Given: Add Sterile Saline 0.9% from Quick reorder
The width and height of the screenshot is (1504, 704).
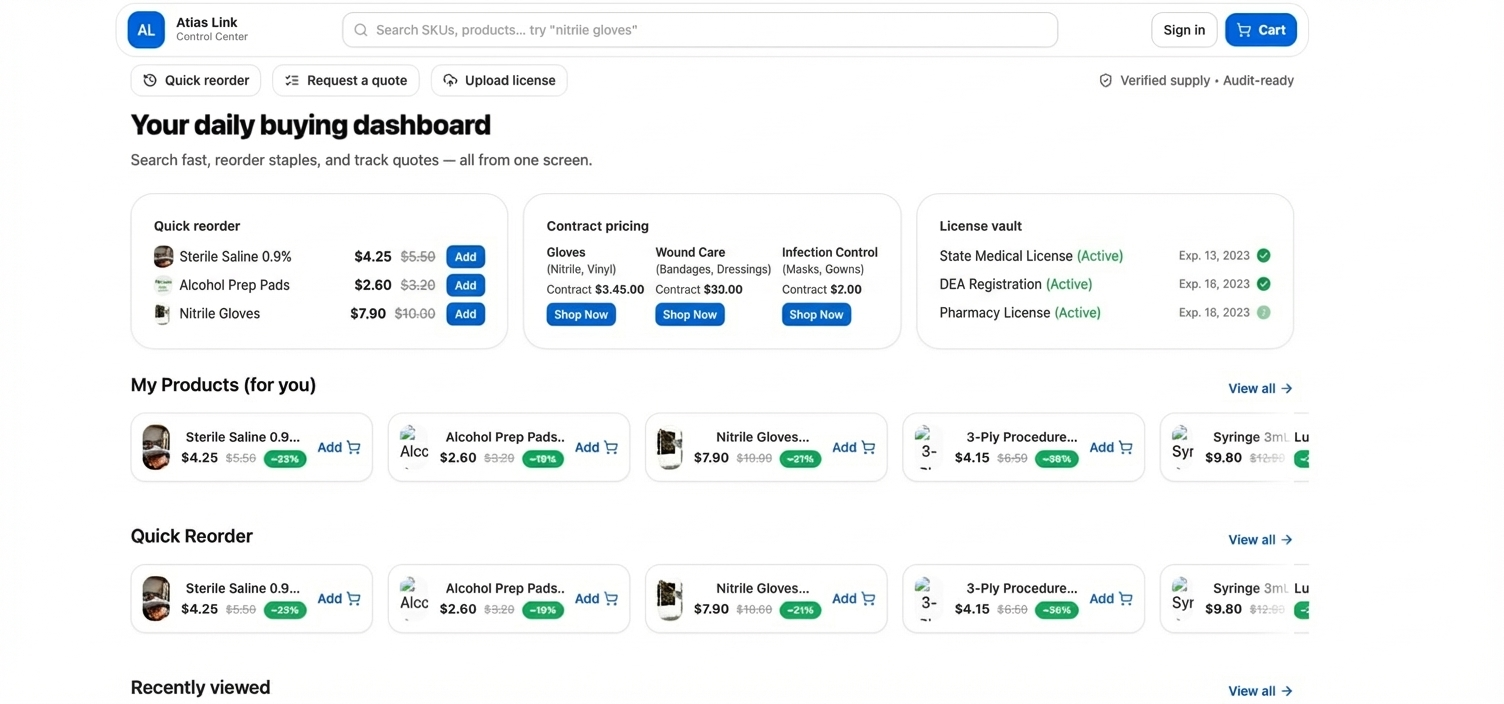Looking at the screenshot, I should tap(465, 256).
